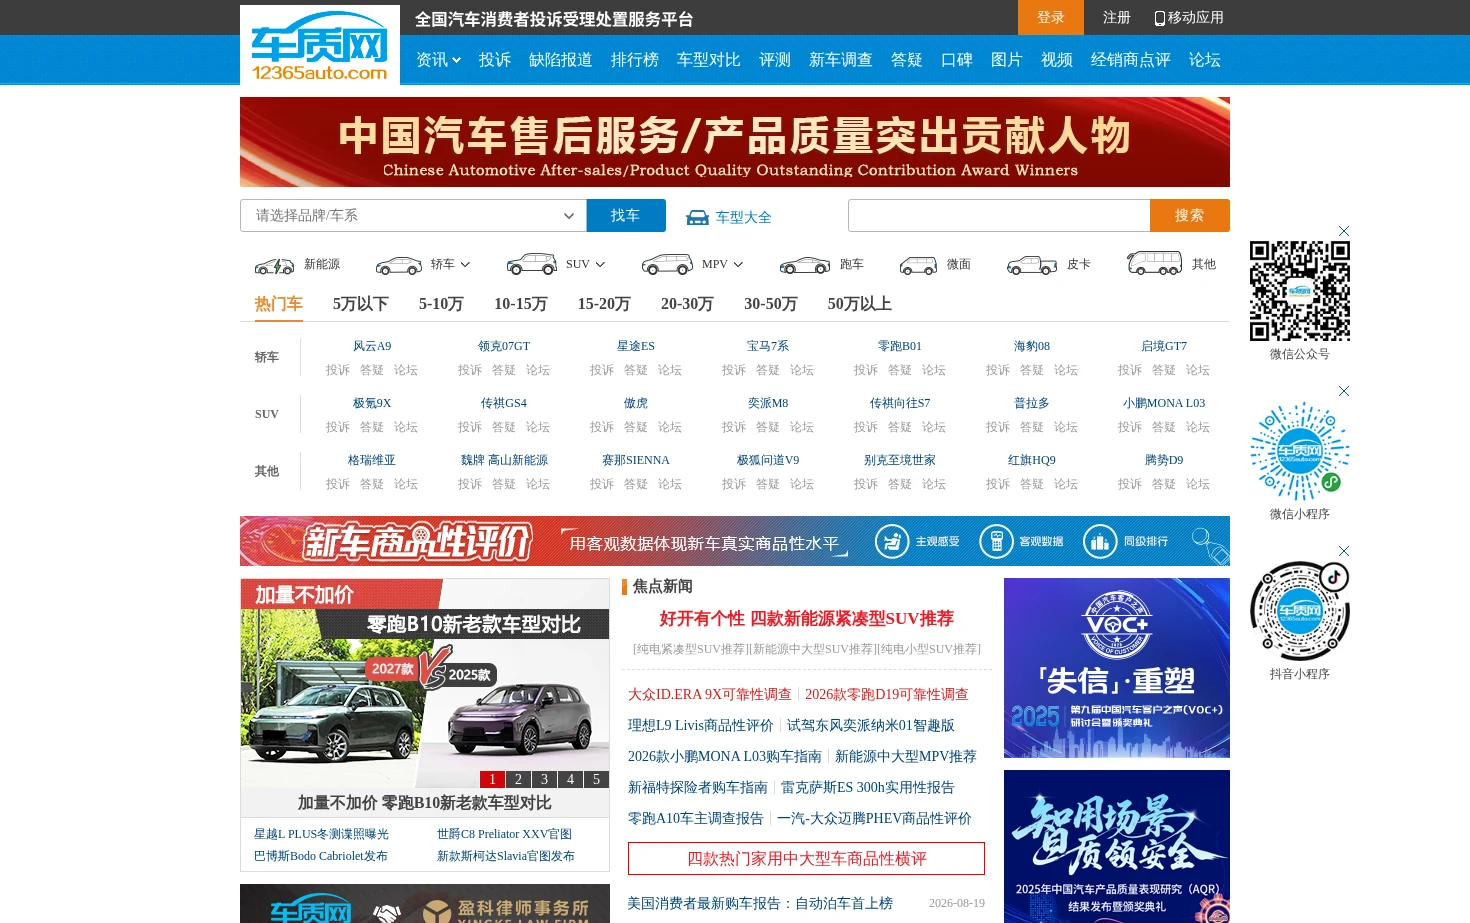The width and height of the screenshot is (1470, 923).
Task: Click the 主观感受 icon in banner
Action: point(892,541)
